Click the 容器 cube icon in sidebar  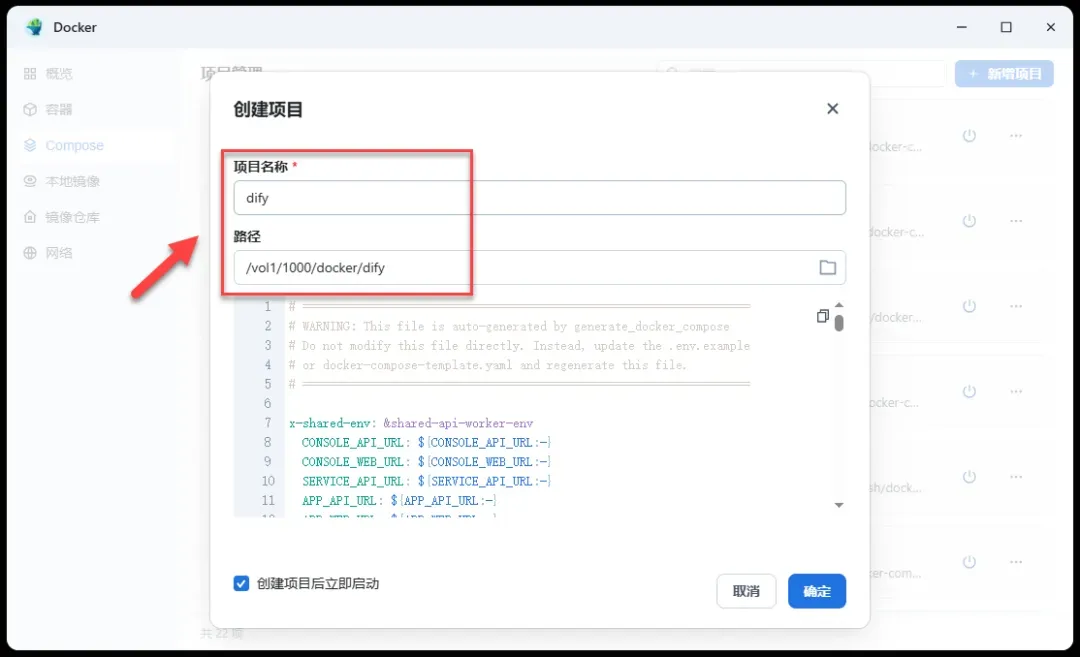[x=30, y=110]
